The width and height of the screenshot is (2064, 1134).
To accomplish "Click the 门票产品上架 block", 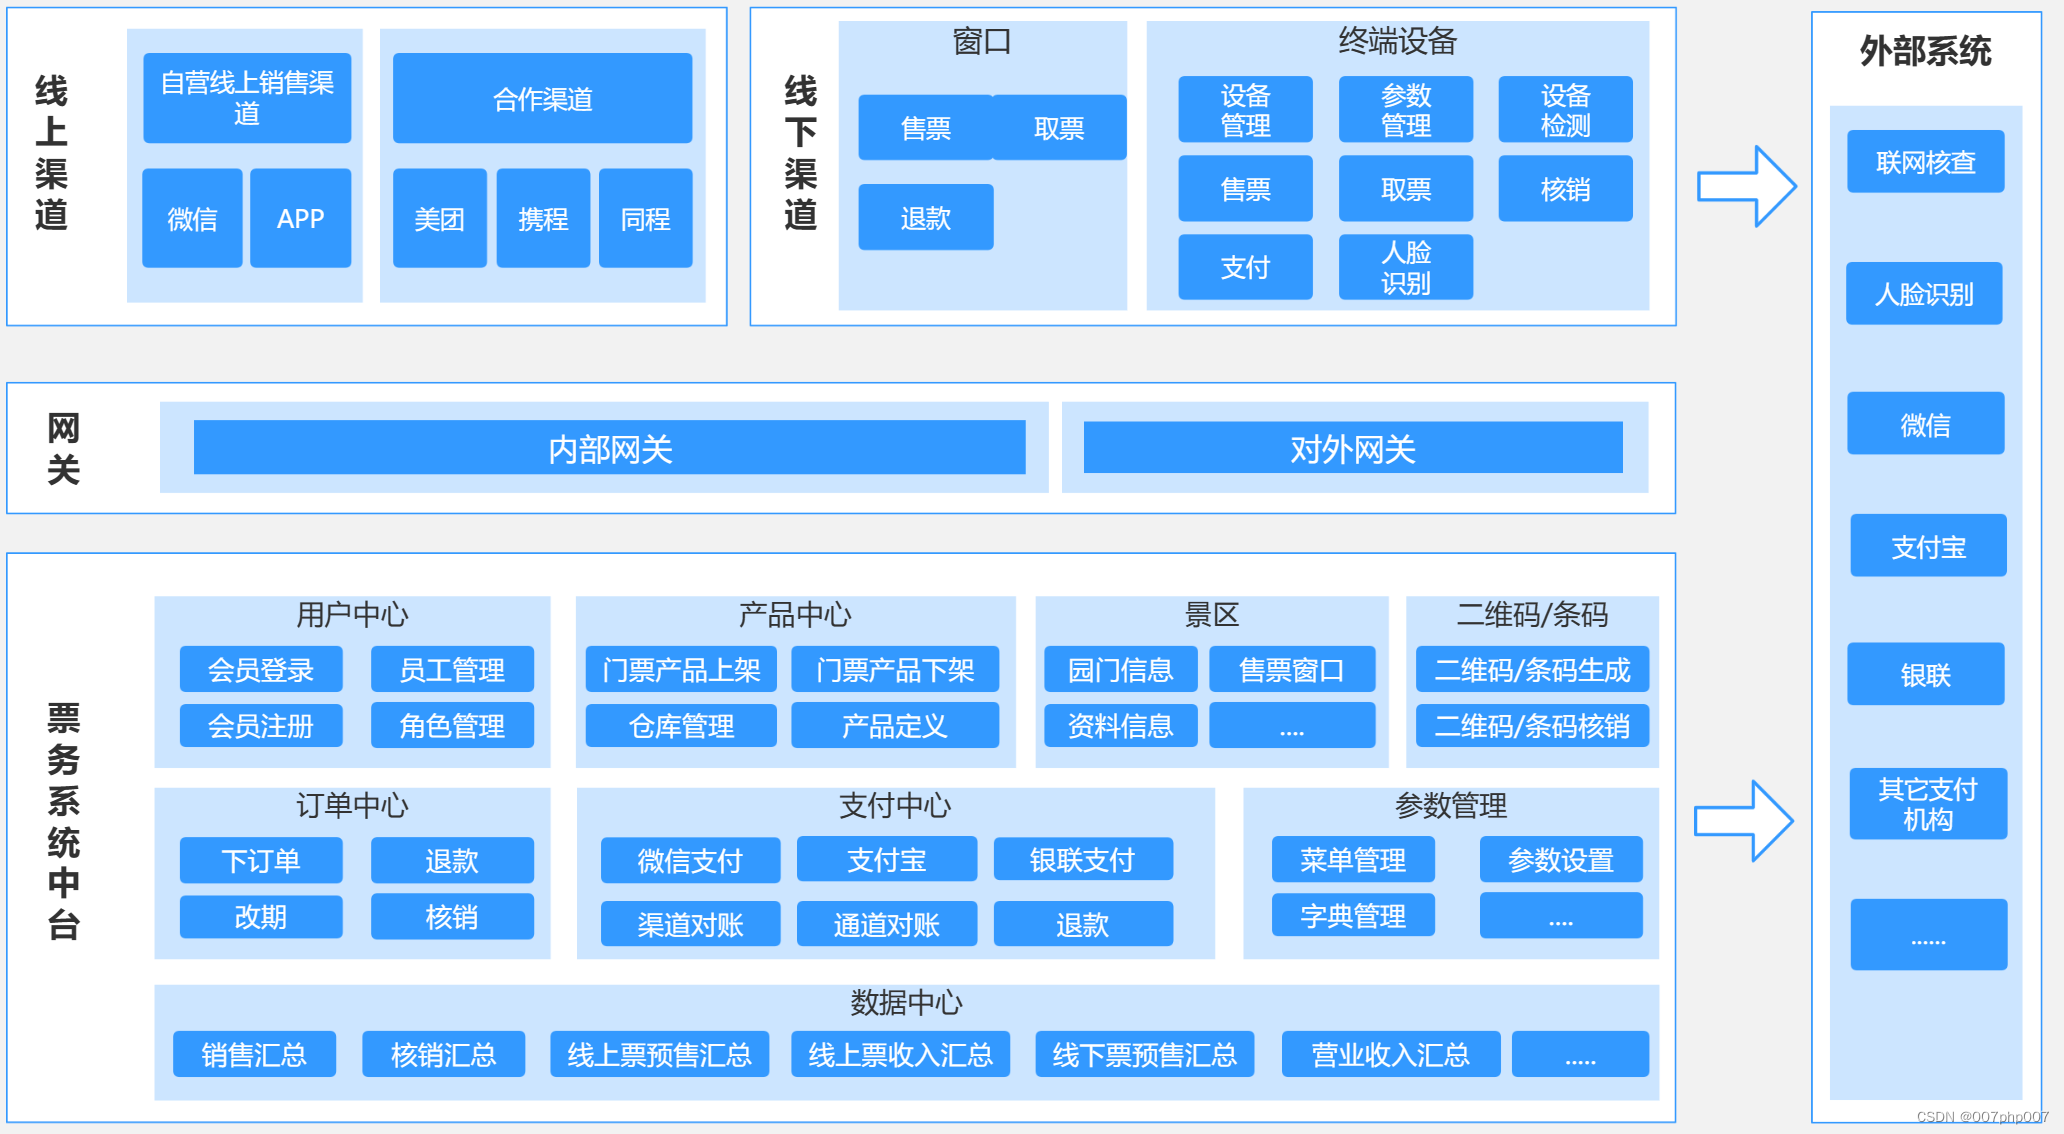I will [681, 669].
